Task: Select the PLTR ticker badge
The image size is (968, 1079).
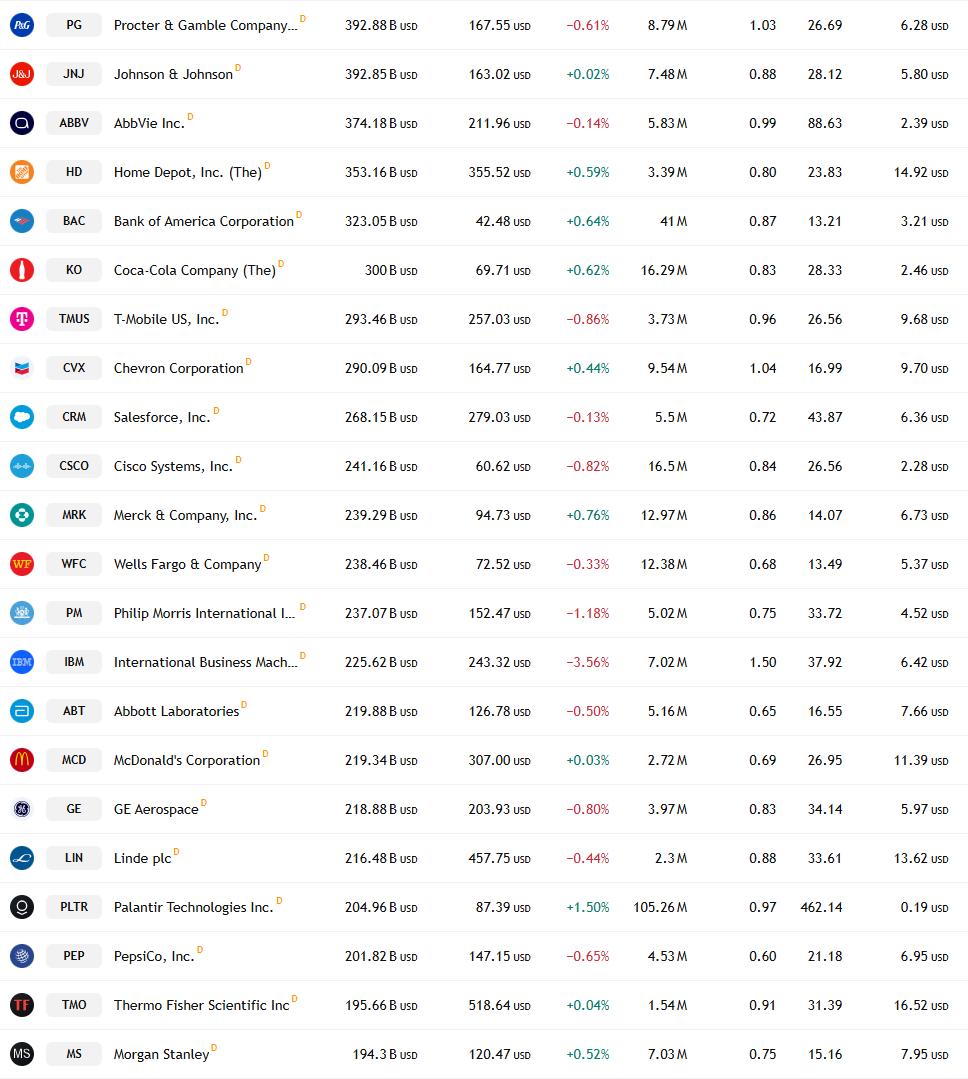Action: click(74, 907)
